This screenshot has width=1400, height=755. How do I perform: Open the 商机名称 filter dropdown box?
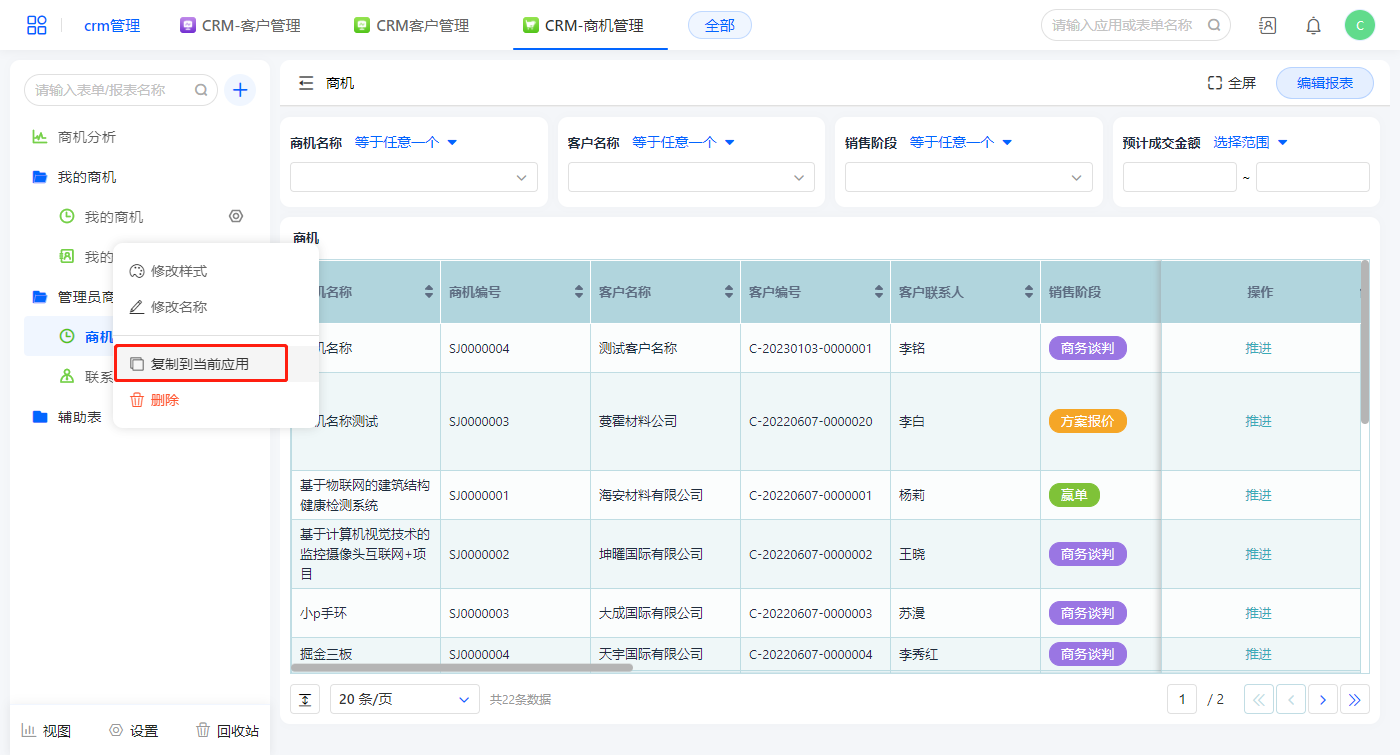tap(413, 177)
